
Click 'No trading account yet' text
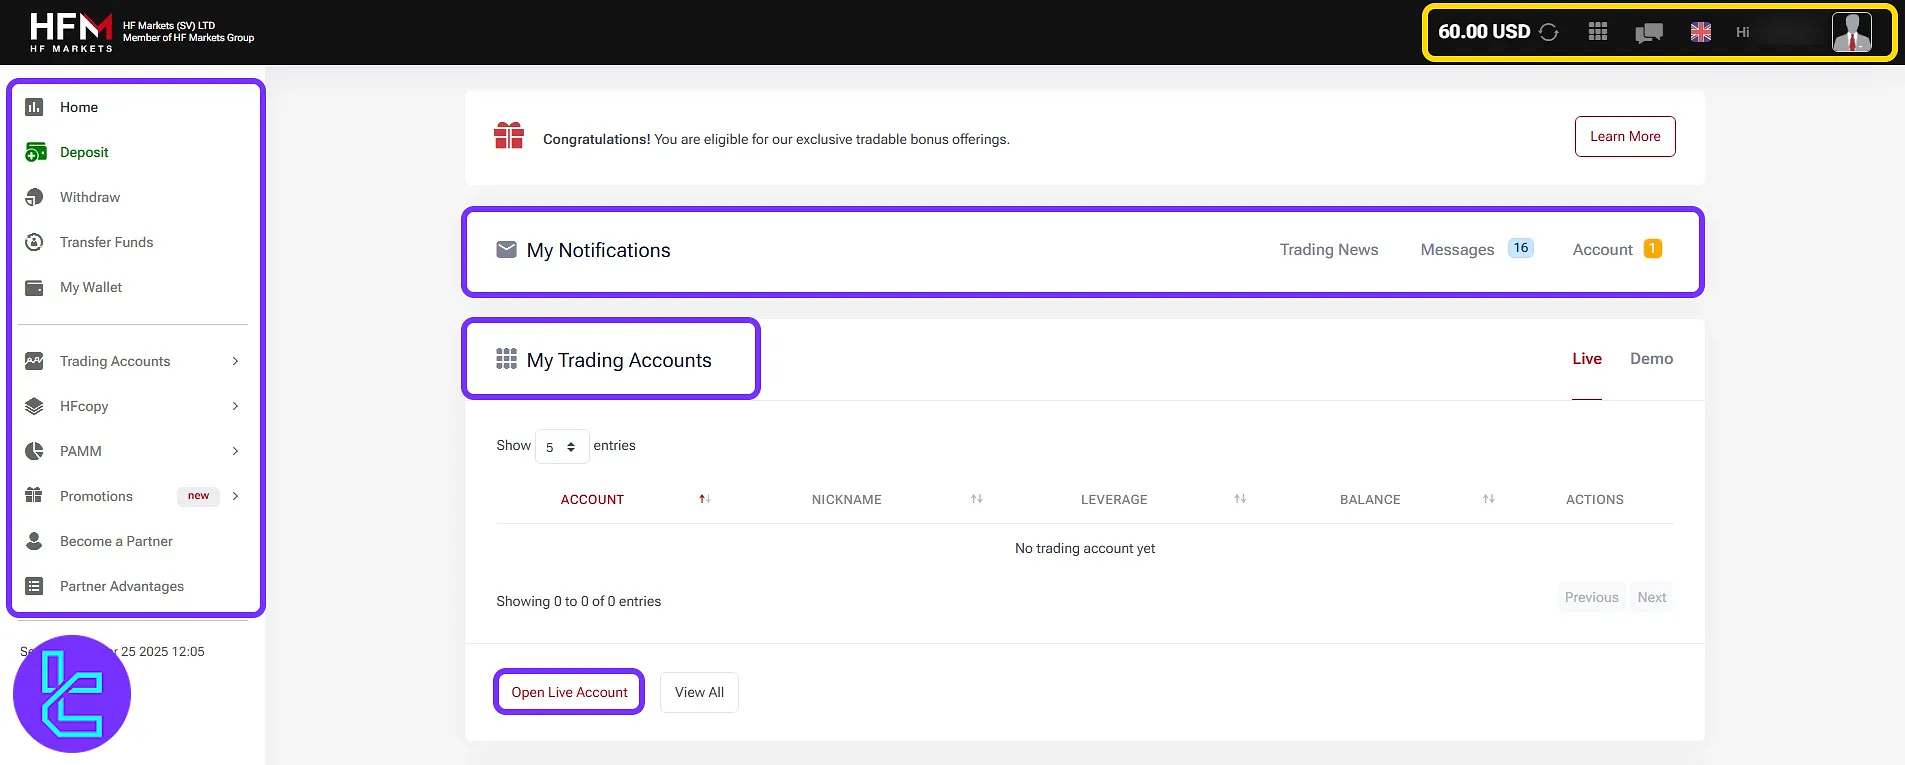[1085, 548]
